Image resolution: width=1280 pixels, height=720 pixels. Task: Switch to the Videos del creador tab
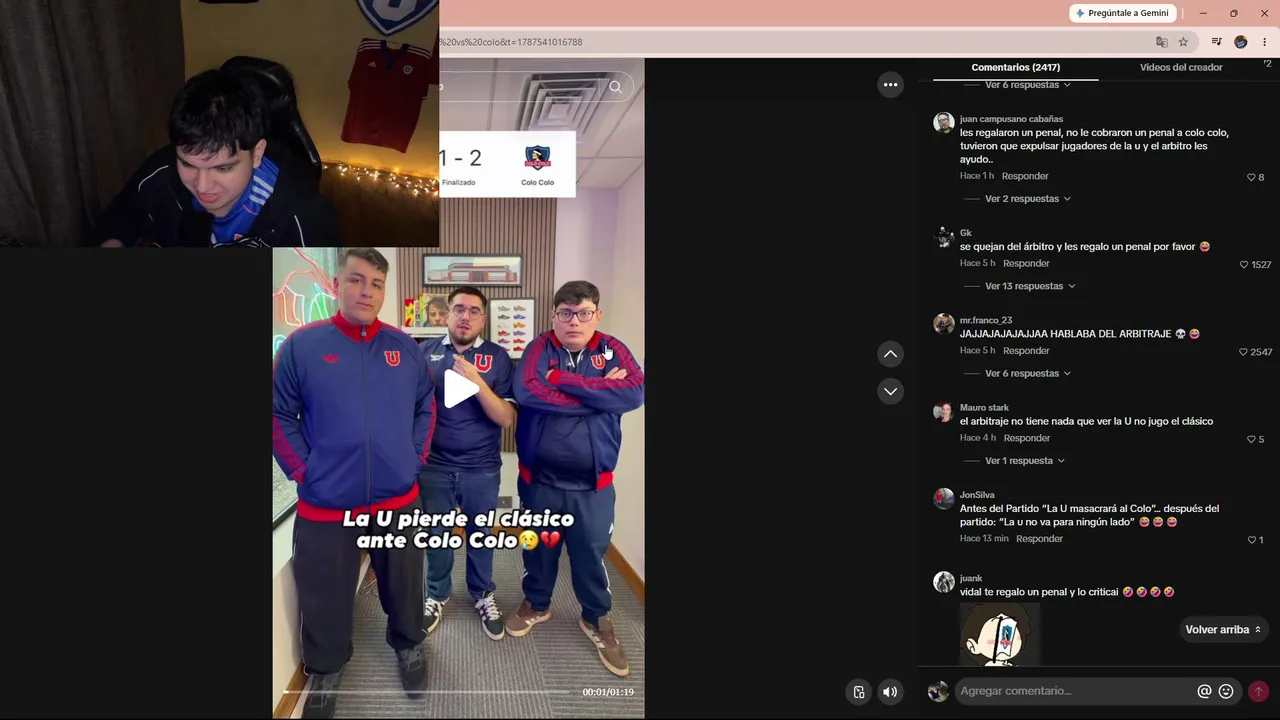click(x=1181, y=68)
